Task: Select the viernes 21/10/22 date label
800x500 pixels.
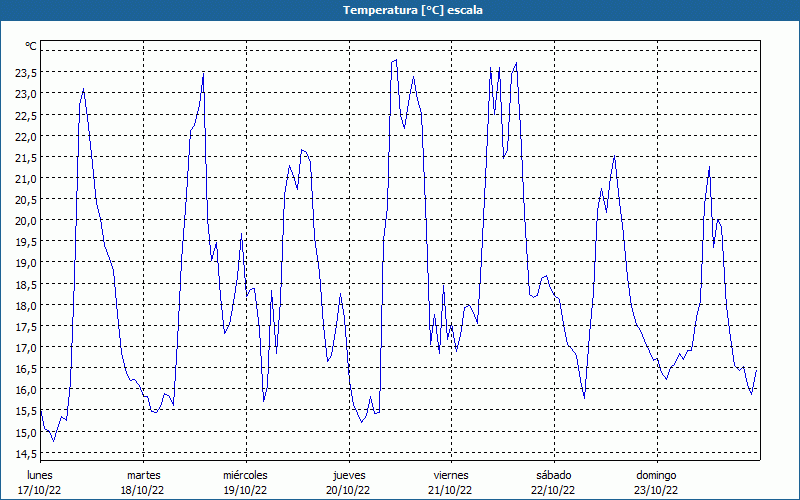Action: point(451,483)
